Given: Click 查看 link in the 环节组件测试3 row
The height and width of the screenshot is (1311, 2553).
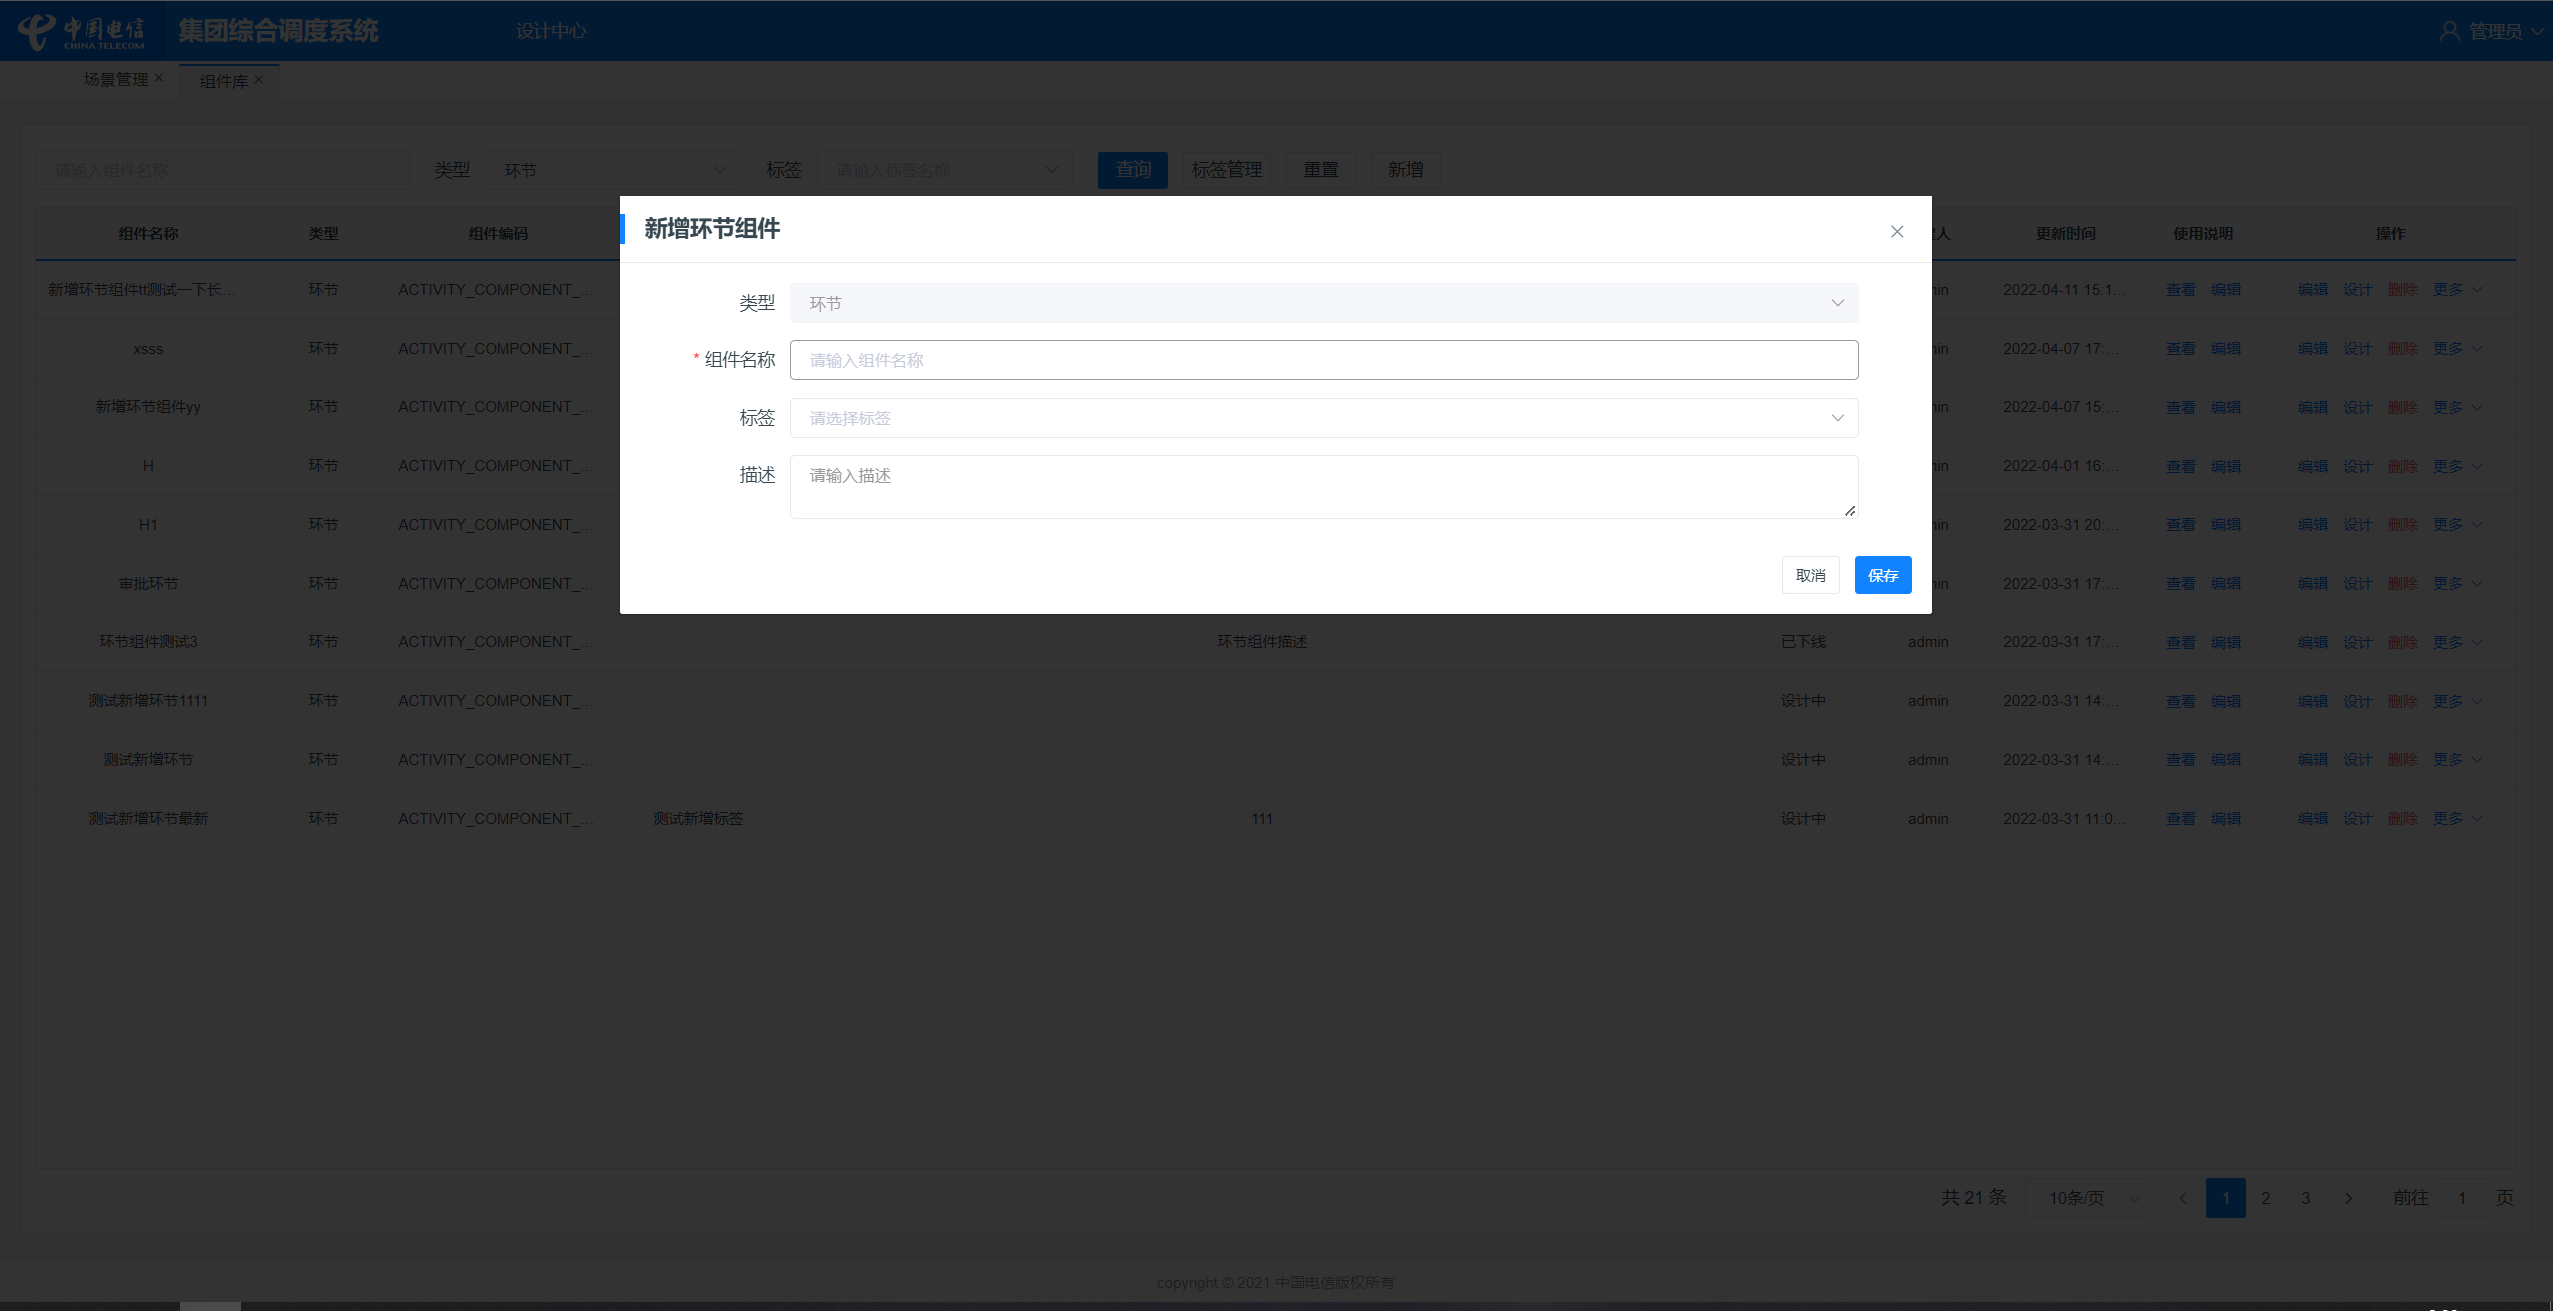Looking at the screenshot, I should (x=2180, y=642).
